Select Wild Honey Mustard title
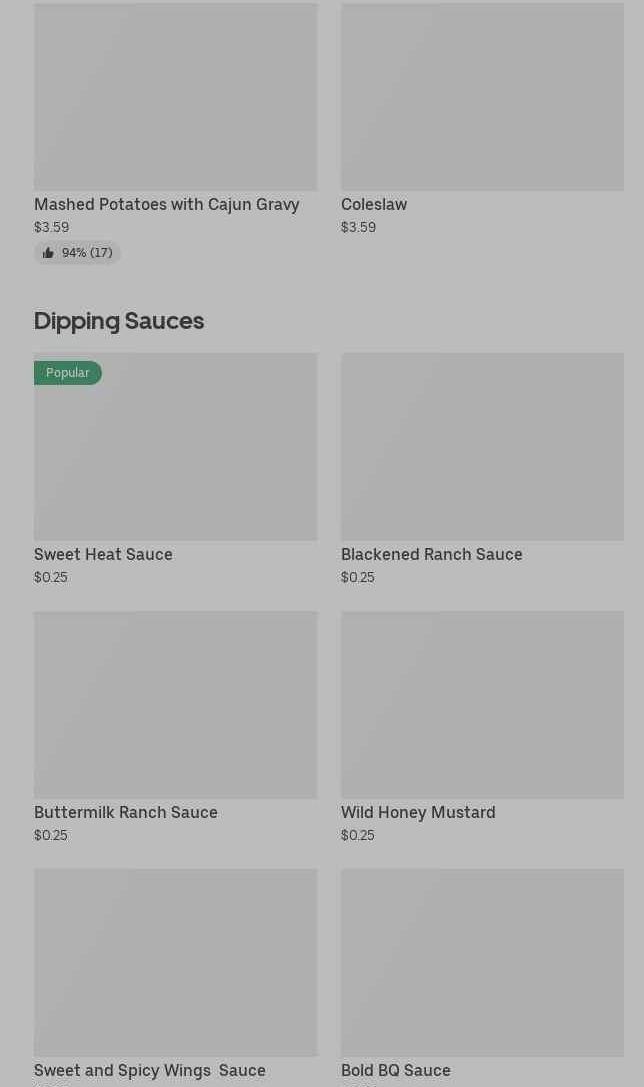The image size is (644, 1087). pos(418,812)
